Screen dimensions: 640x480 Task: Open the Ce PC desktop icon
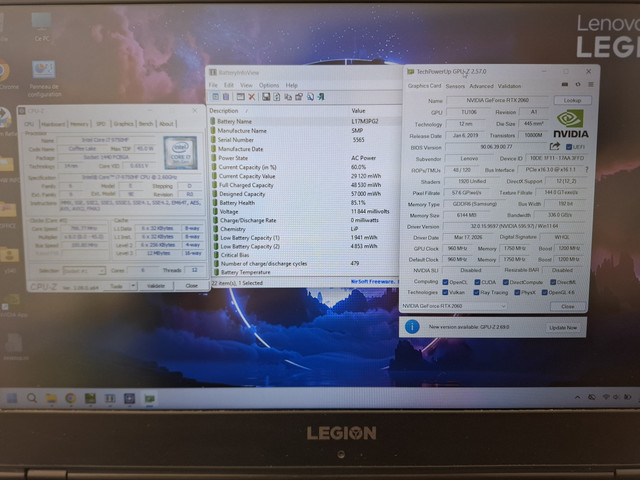click(x=42, y=27)
